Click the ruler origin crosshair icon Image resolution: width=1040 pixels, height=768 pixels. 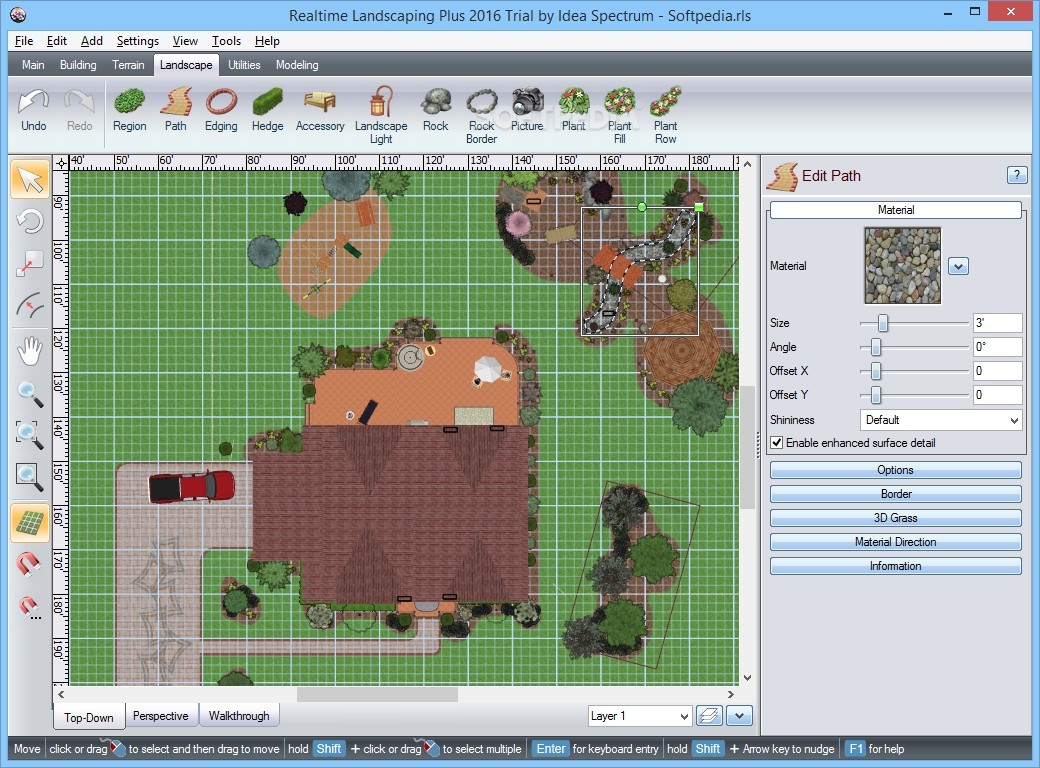click(x=61, y=163)
